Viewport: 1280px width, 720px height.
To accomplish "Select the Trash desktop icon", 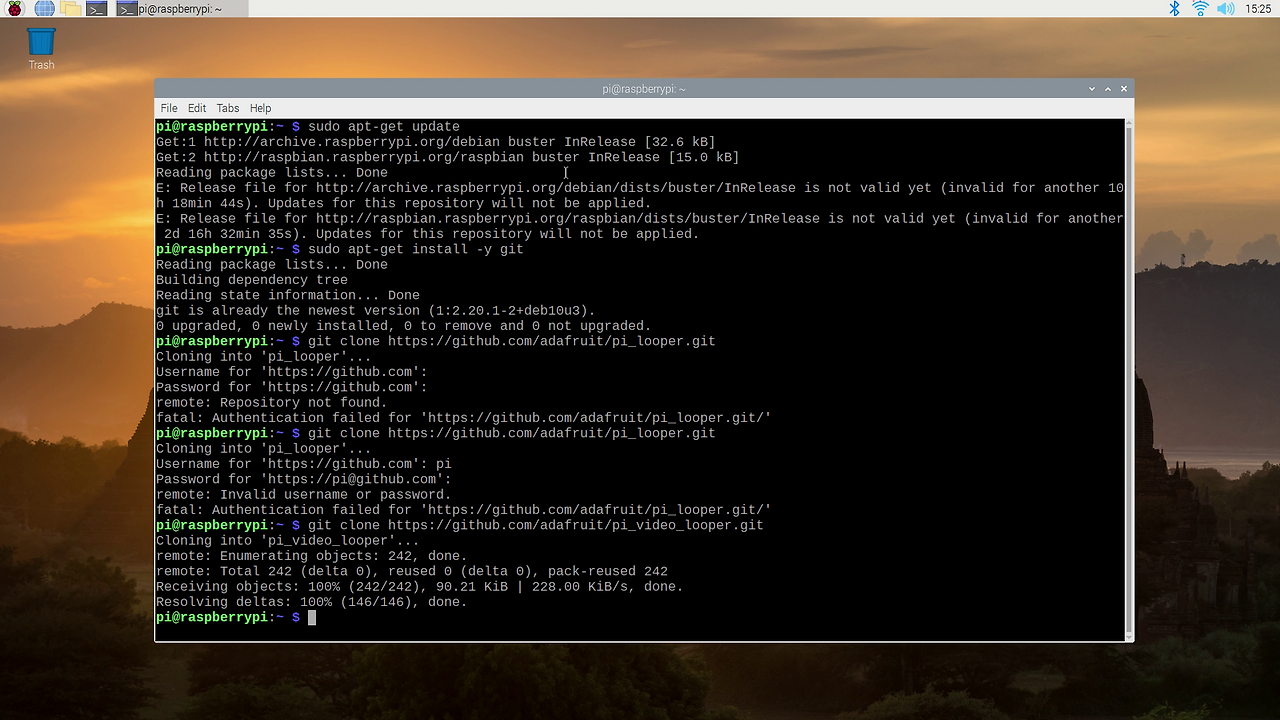I will pos(41,49).
